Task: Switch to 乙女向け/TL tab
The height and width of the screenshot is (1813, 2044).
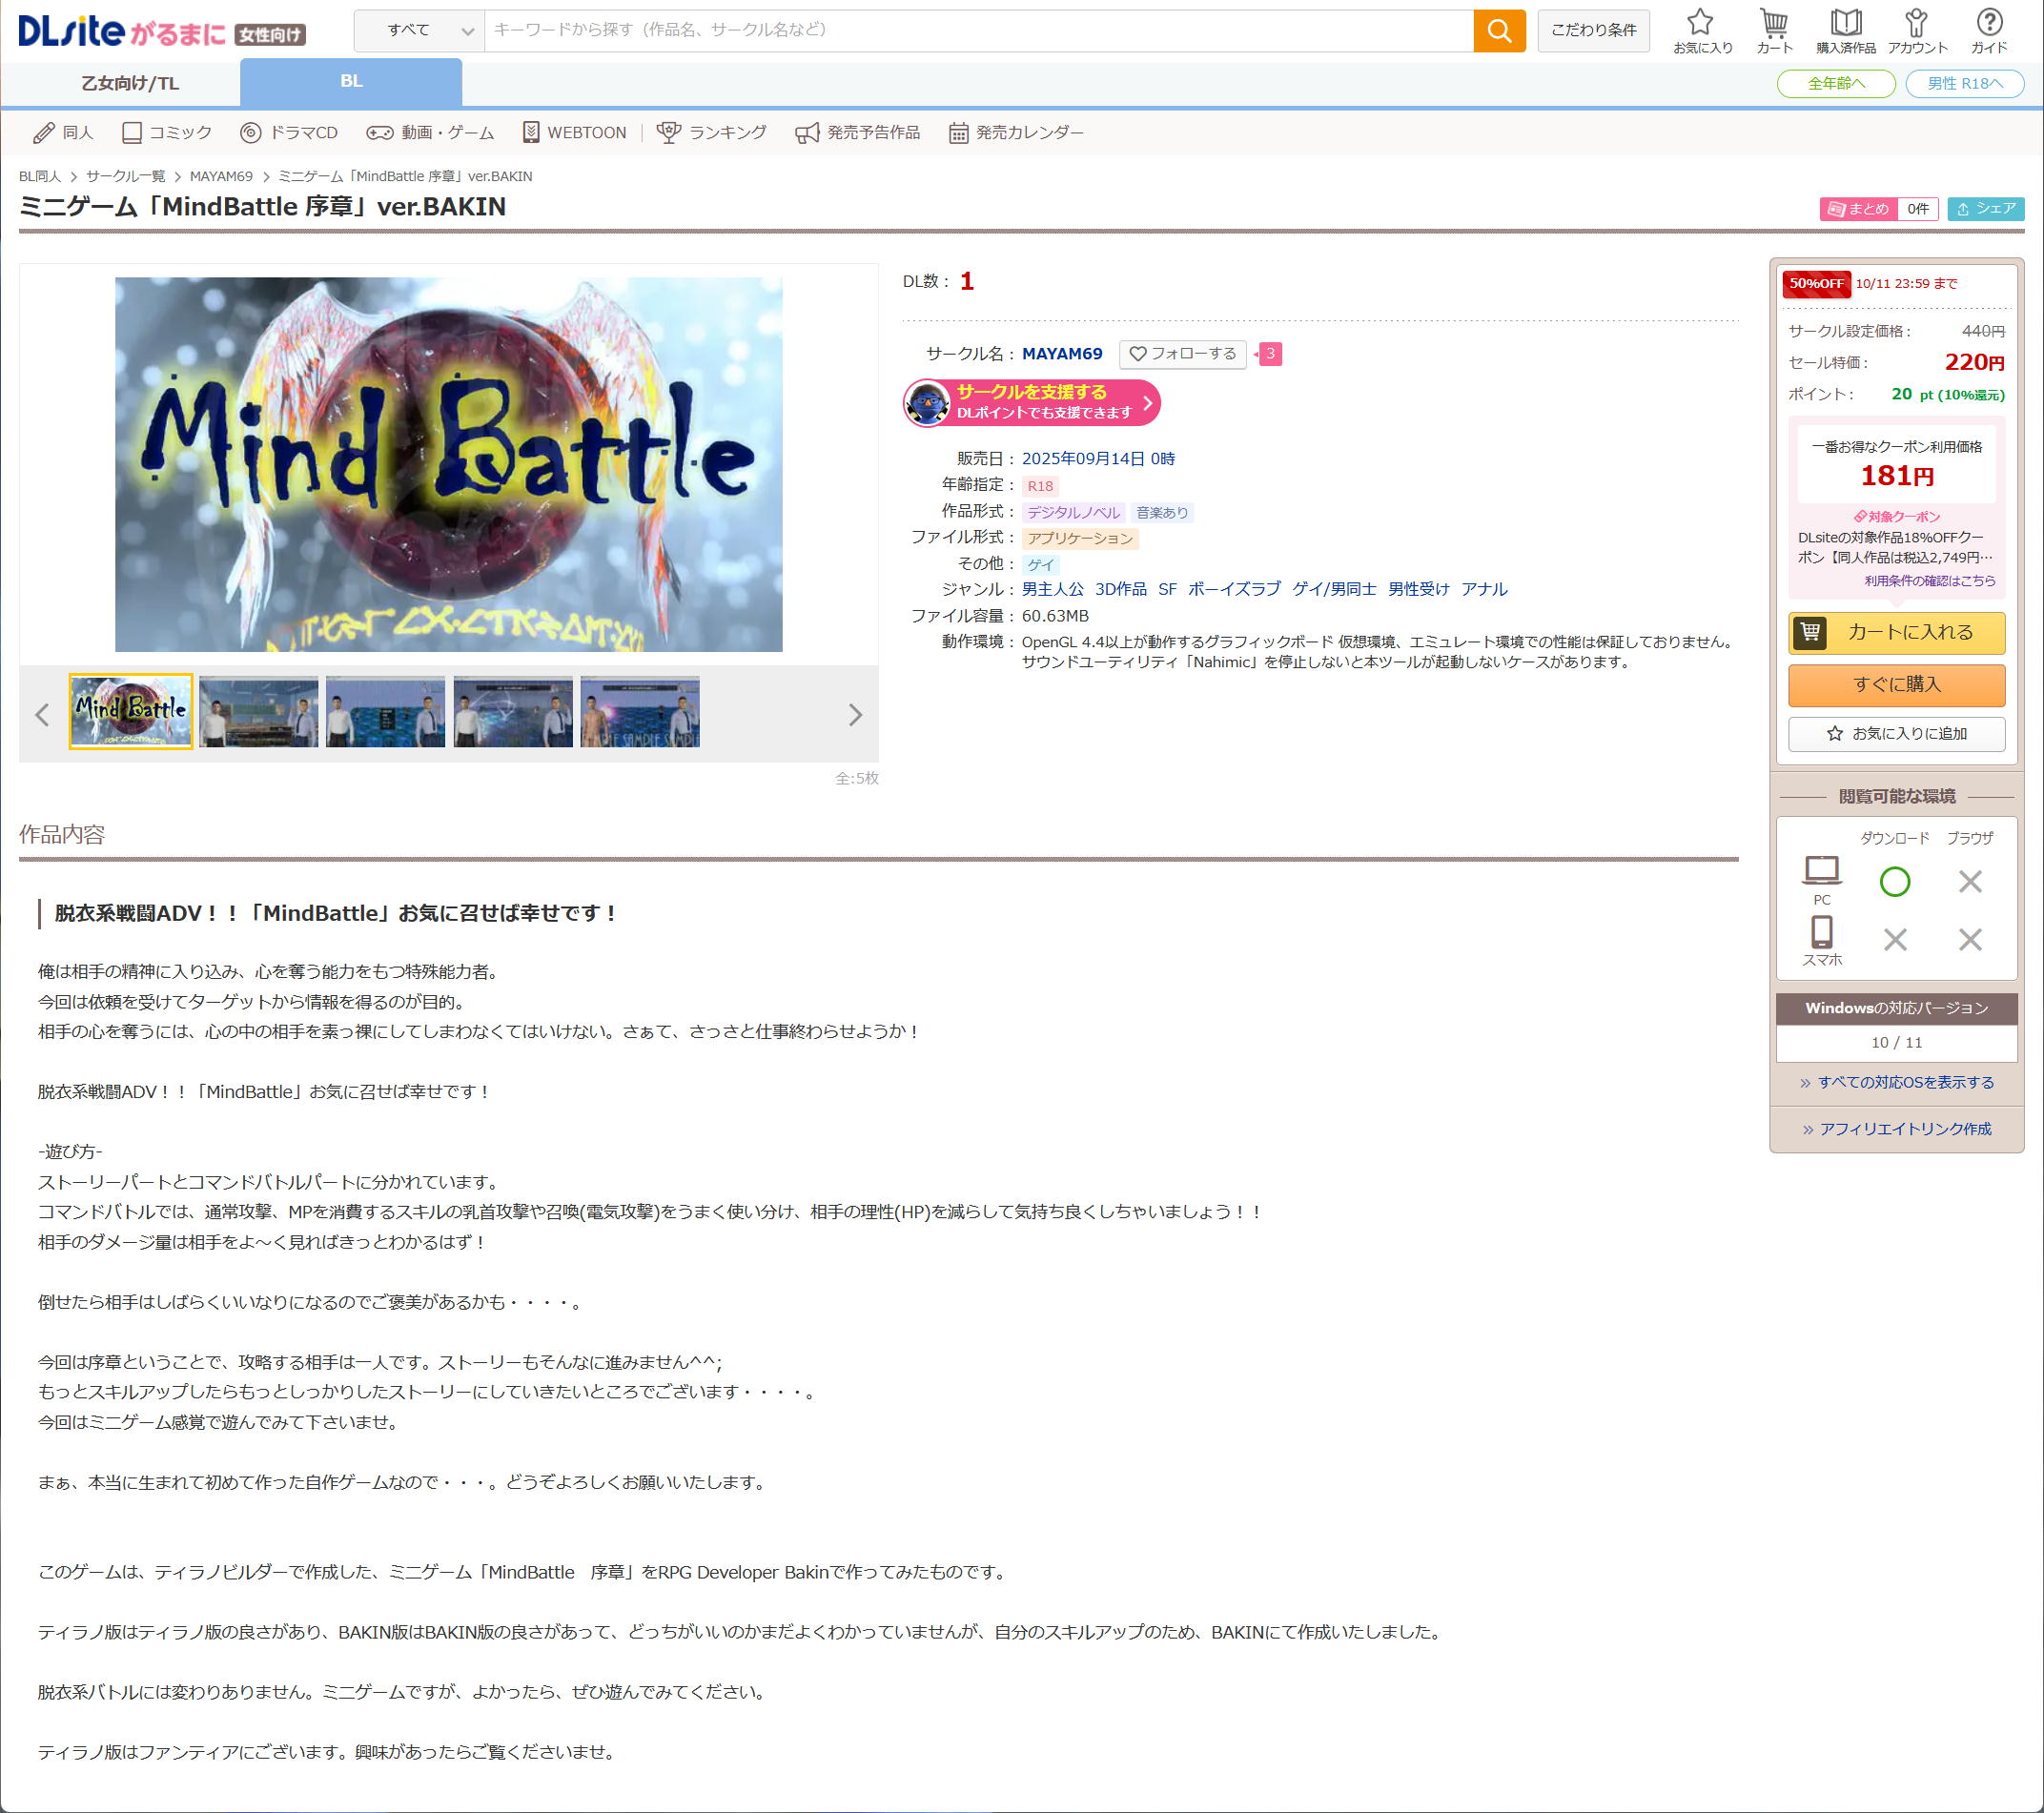Action: coord(130,83)
